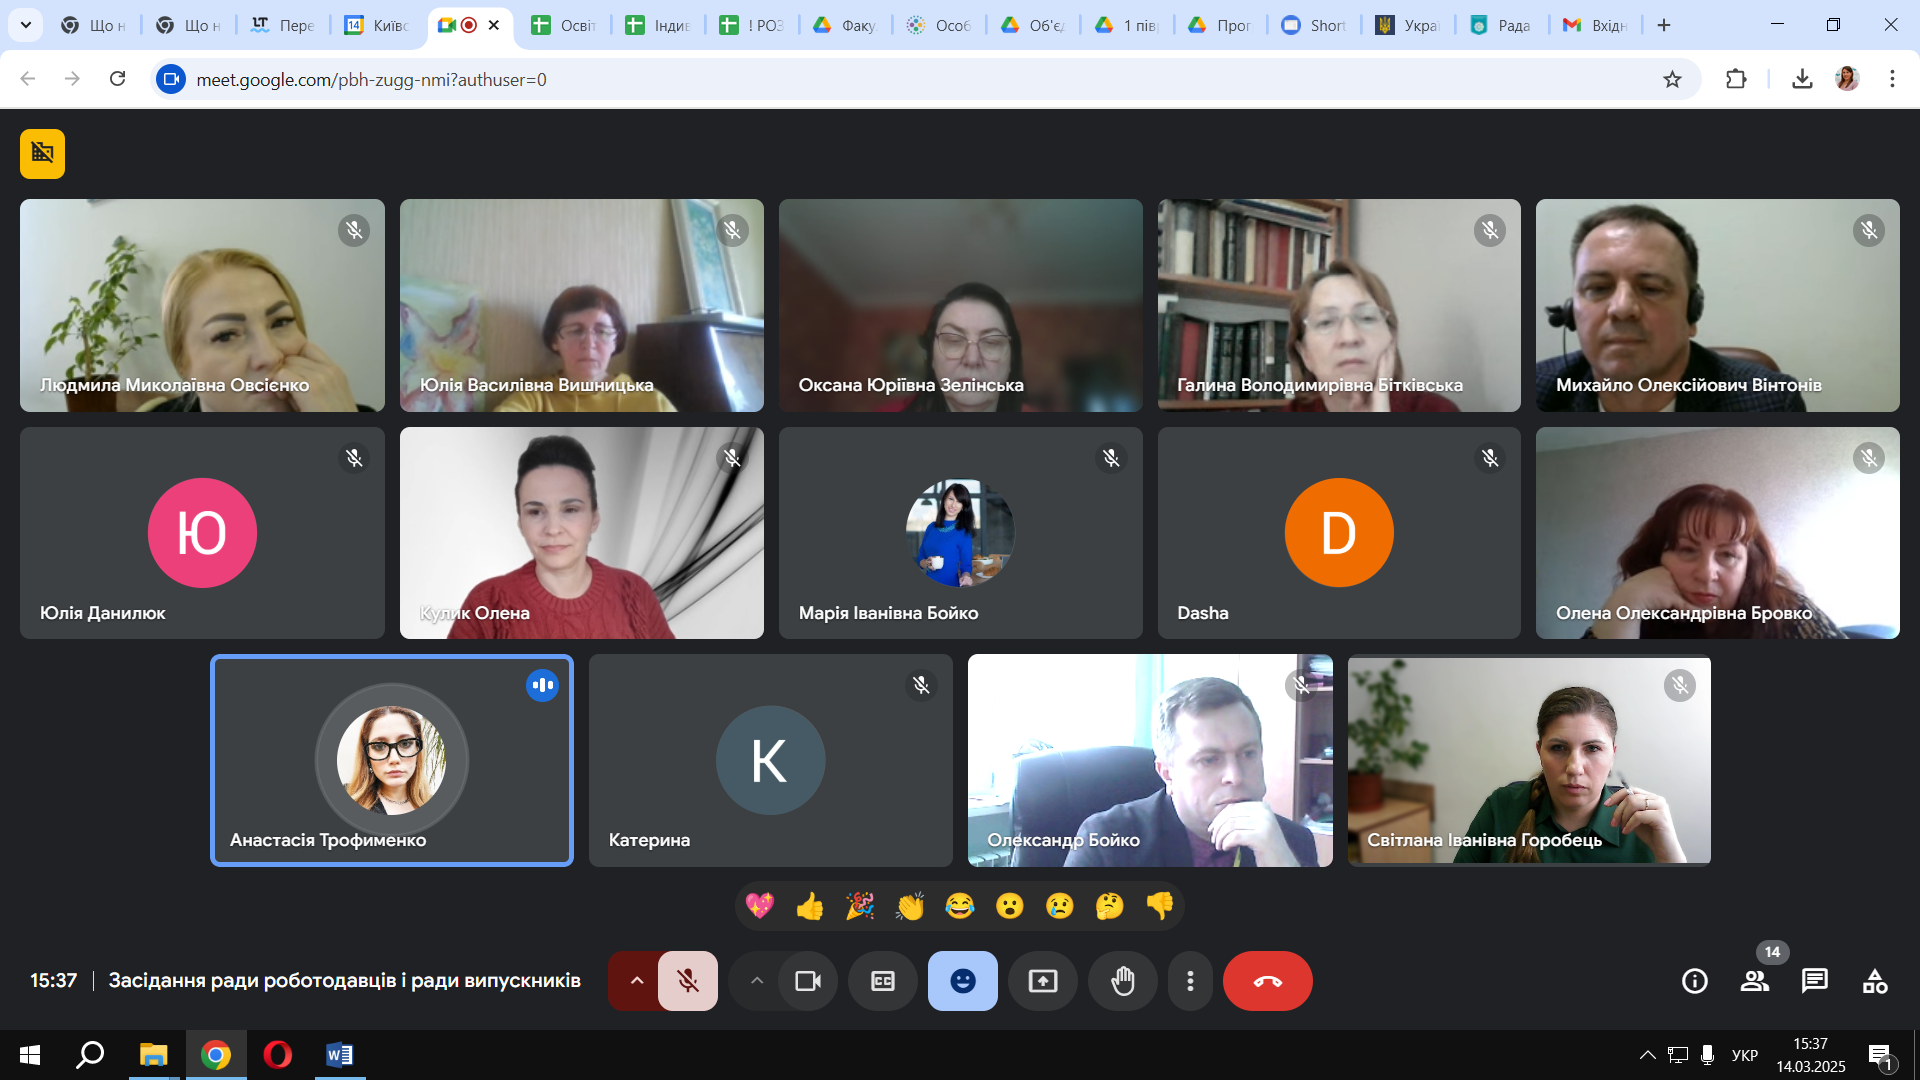Viewport: 1920px width, 1080px height.
Task: Open the activities panel
Action: click(x=1874, y=981)
